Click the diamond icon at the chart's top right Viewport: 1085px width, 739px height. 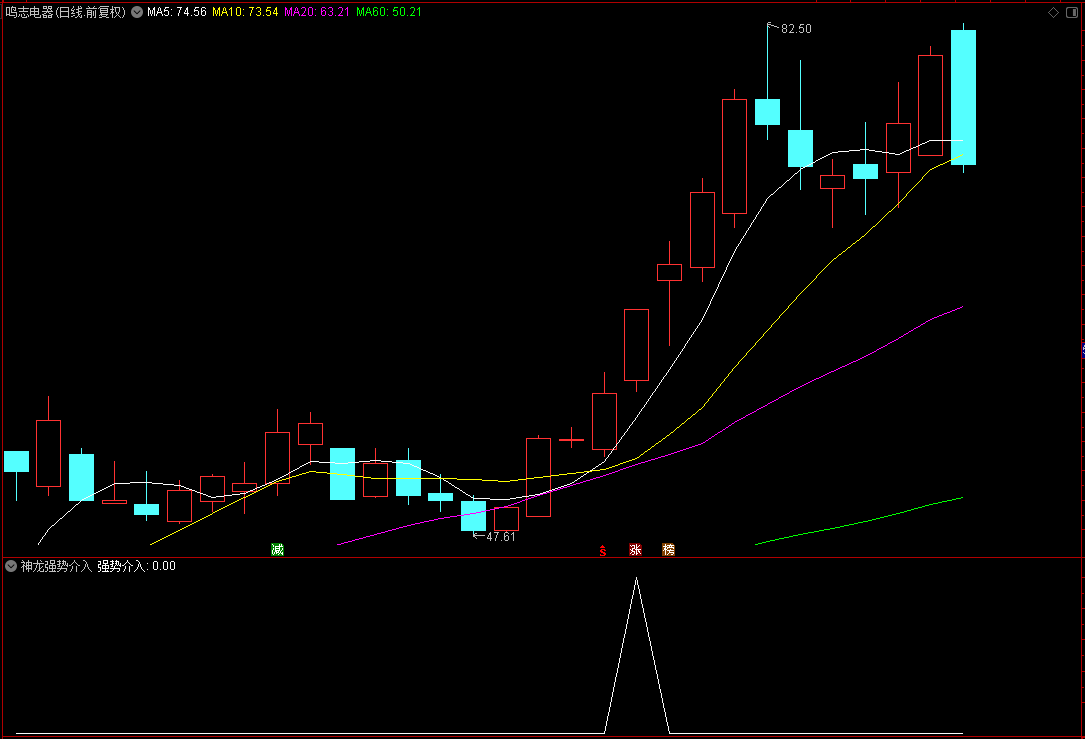[1053, 12]
